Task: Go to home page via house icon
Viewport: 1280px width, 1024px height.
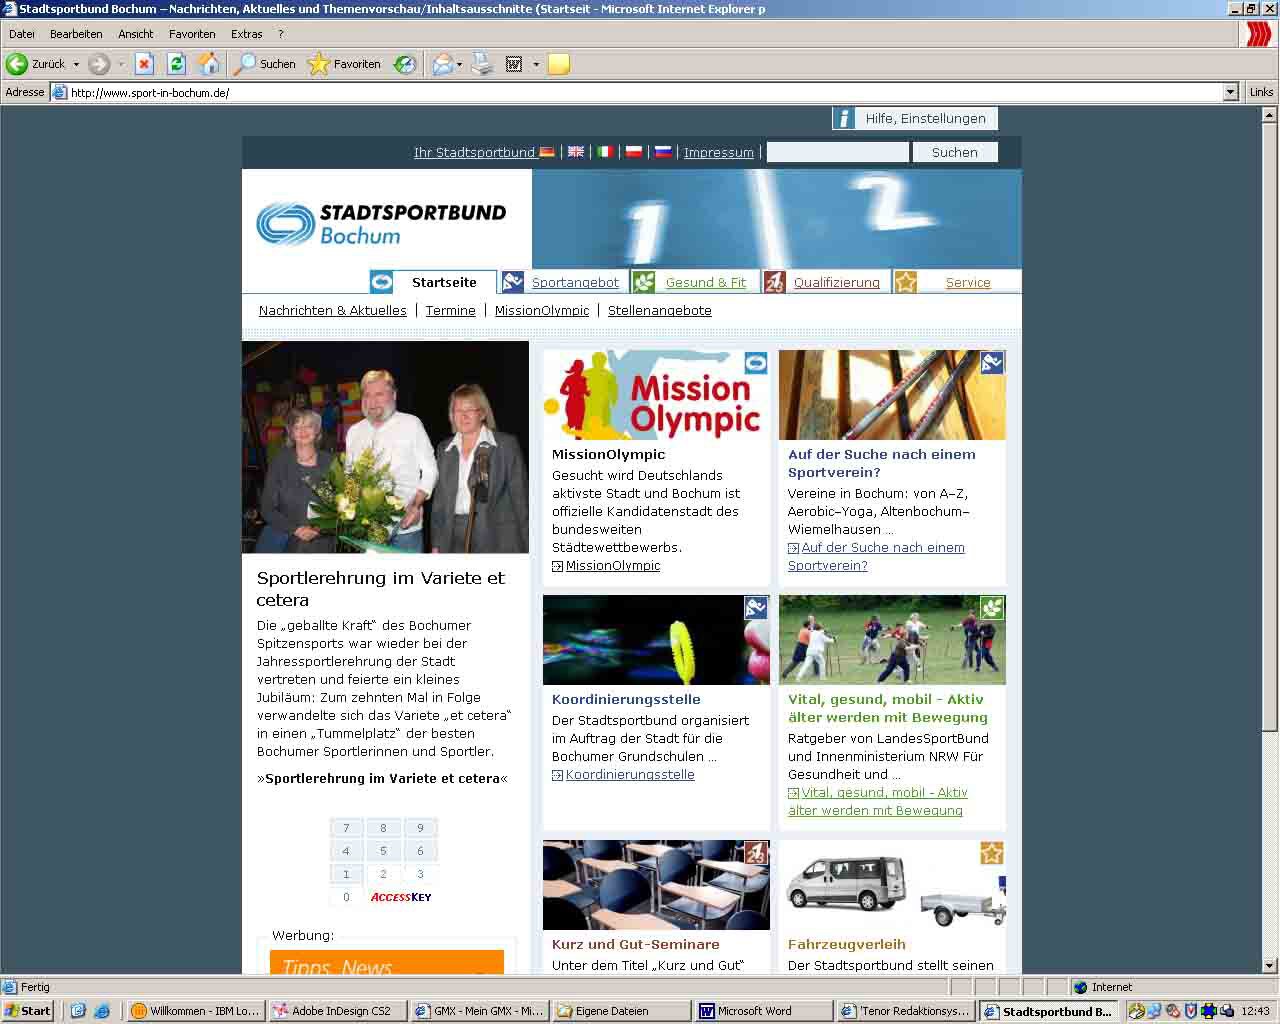Action: tap(209, 64)
